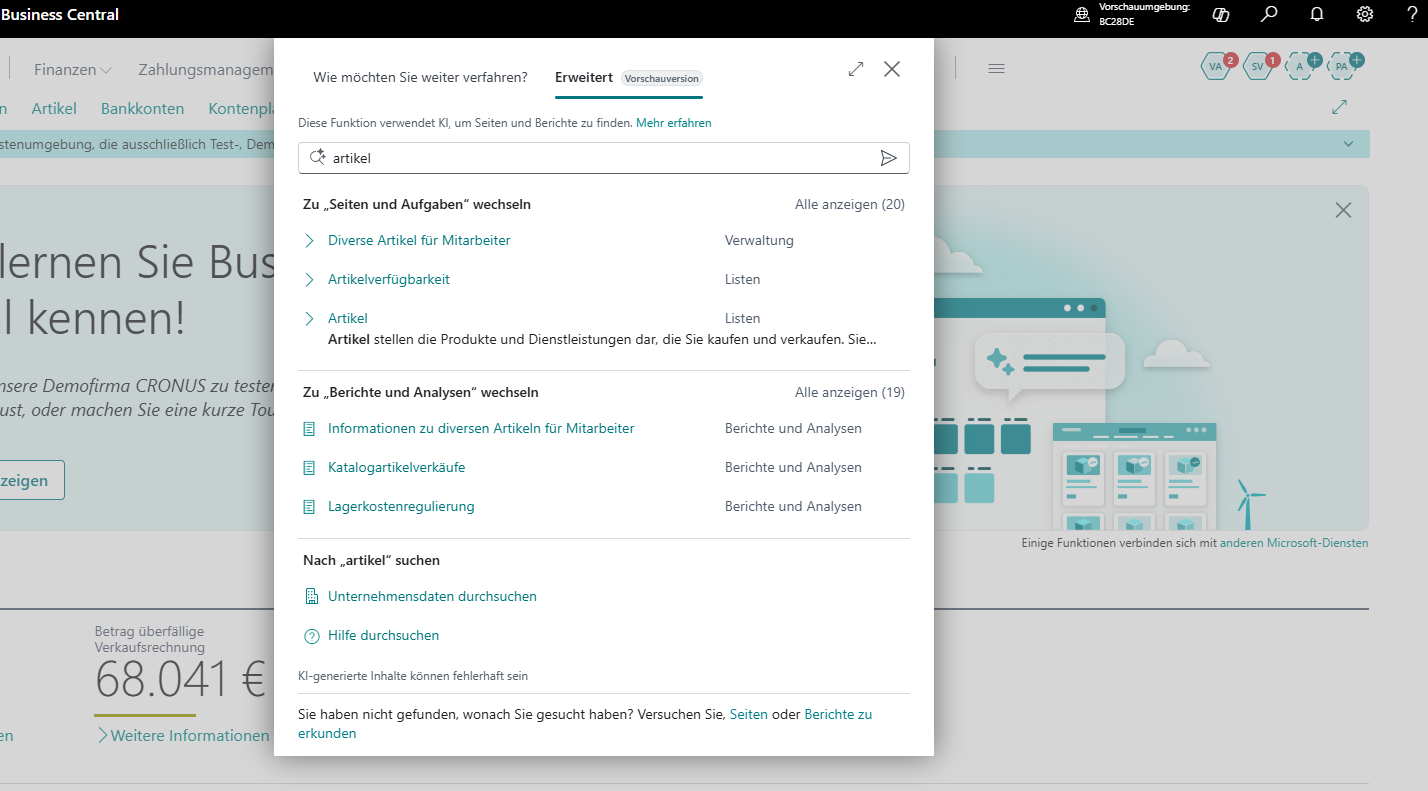The width and height of the screenshot is (1428, 791).
Task: Expand the Finanzen menu dropdown
Action: pos(73,69)
